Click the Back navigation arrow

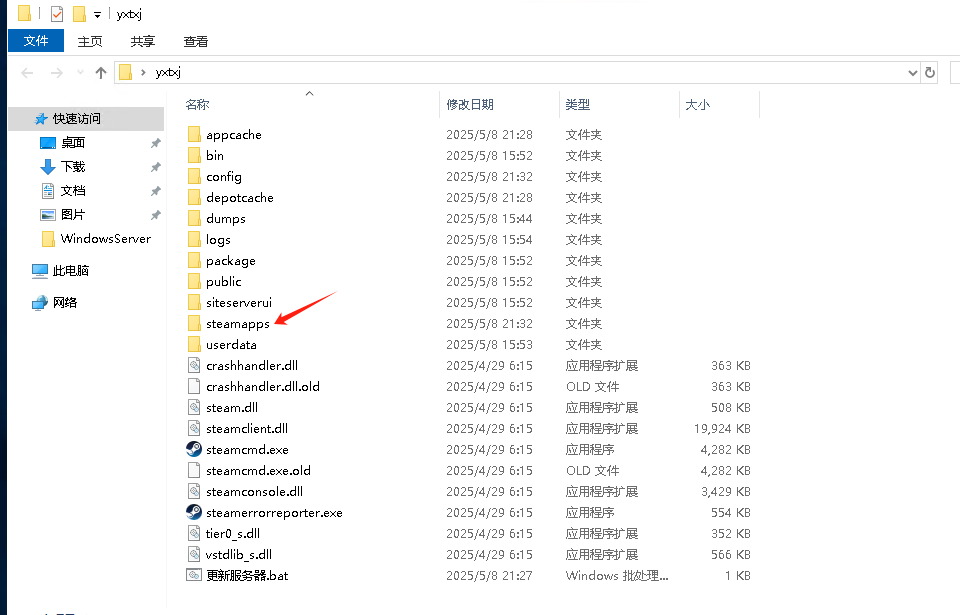(27, 73)
